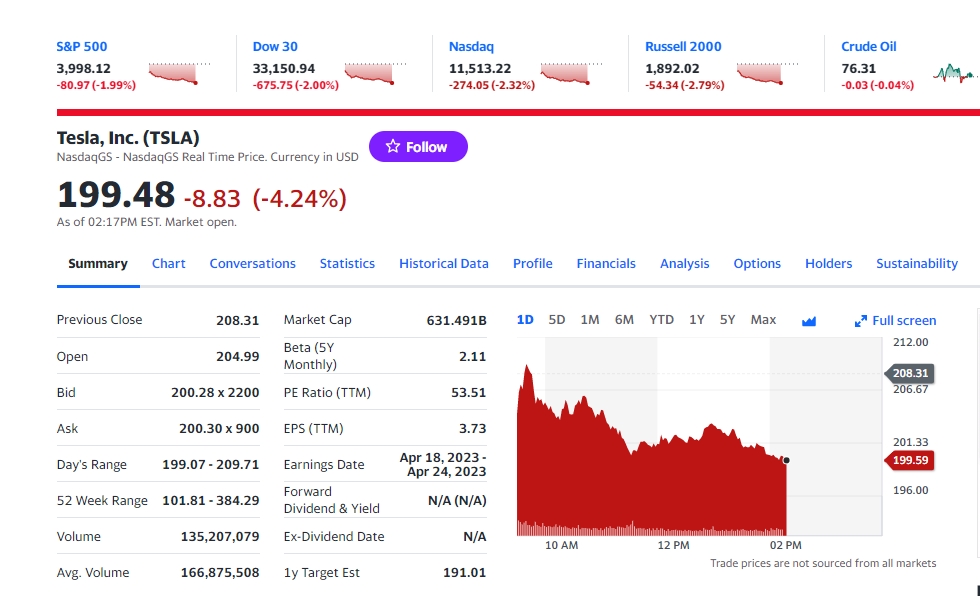Screen dimensions: 980x606
Task: Click the current price dot on chart
Action: (x=786, y=460)
